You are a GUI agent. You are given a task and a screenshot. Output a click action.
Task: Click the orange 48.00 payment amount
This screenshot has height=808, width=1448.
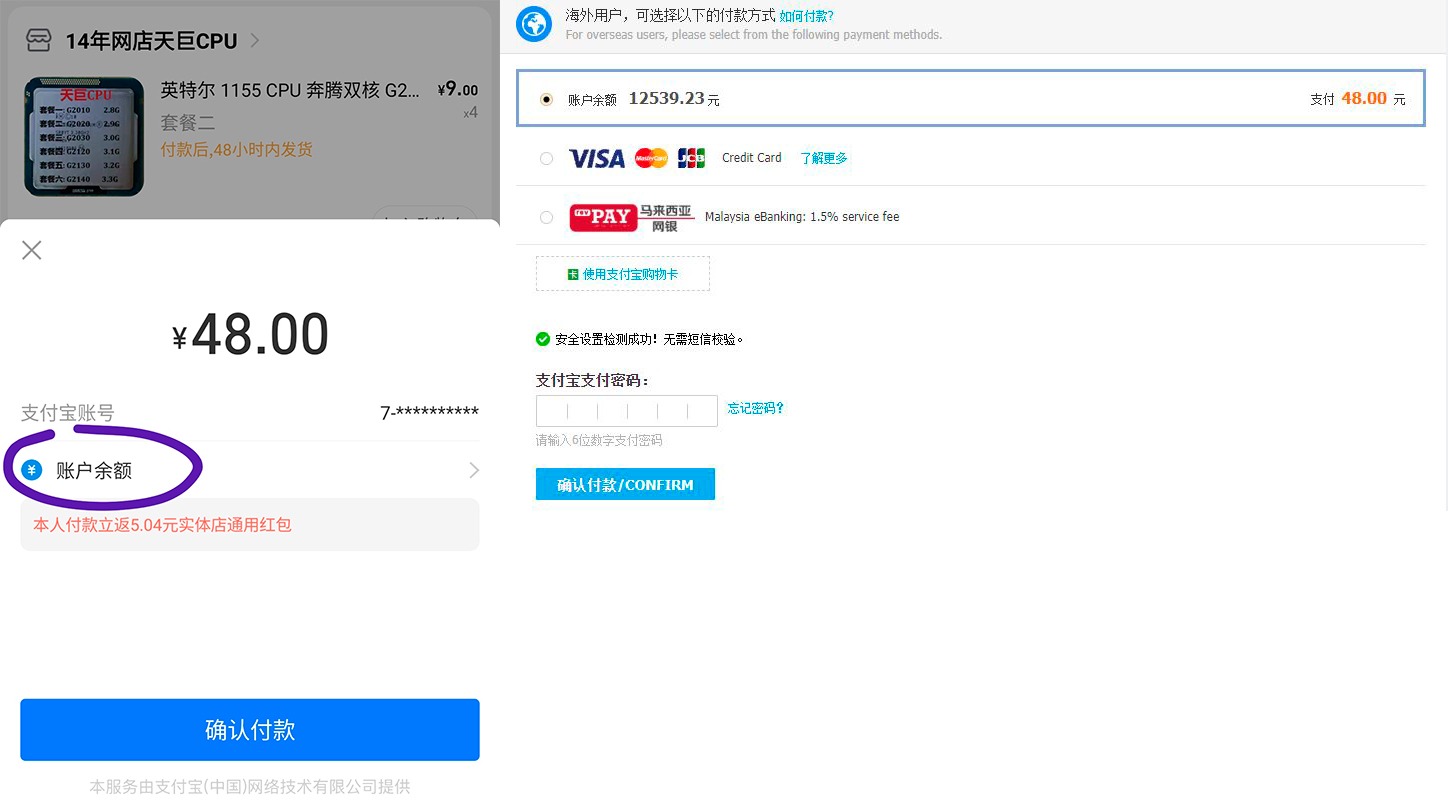tap(1364, 98)
